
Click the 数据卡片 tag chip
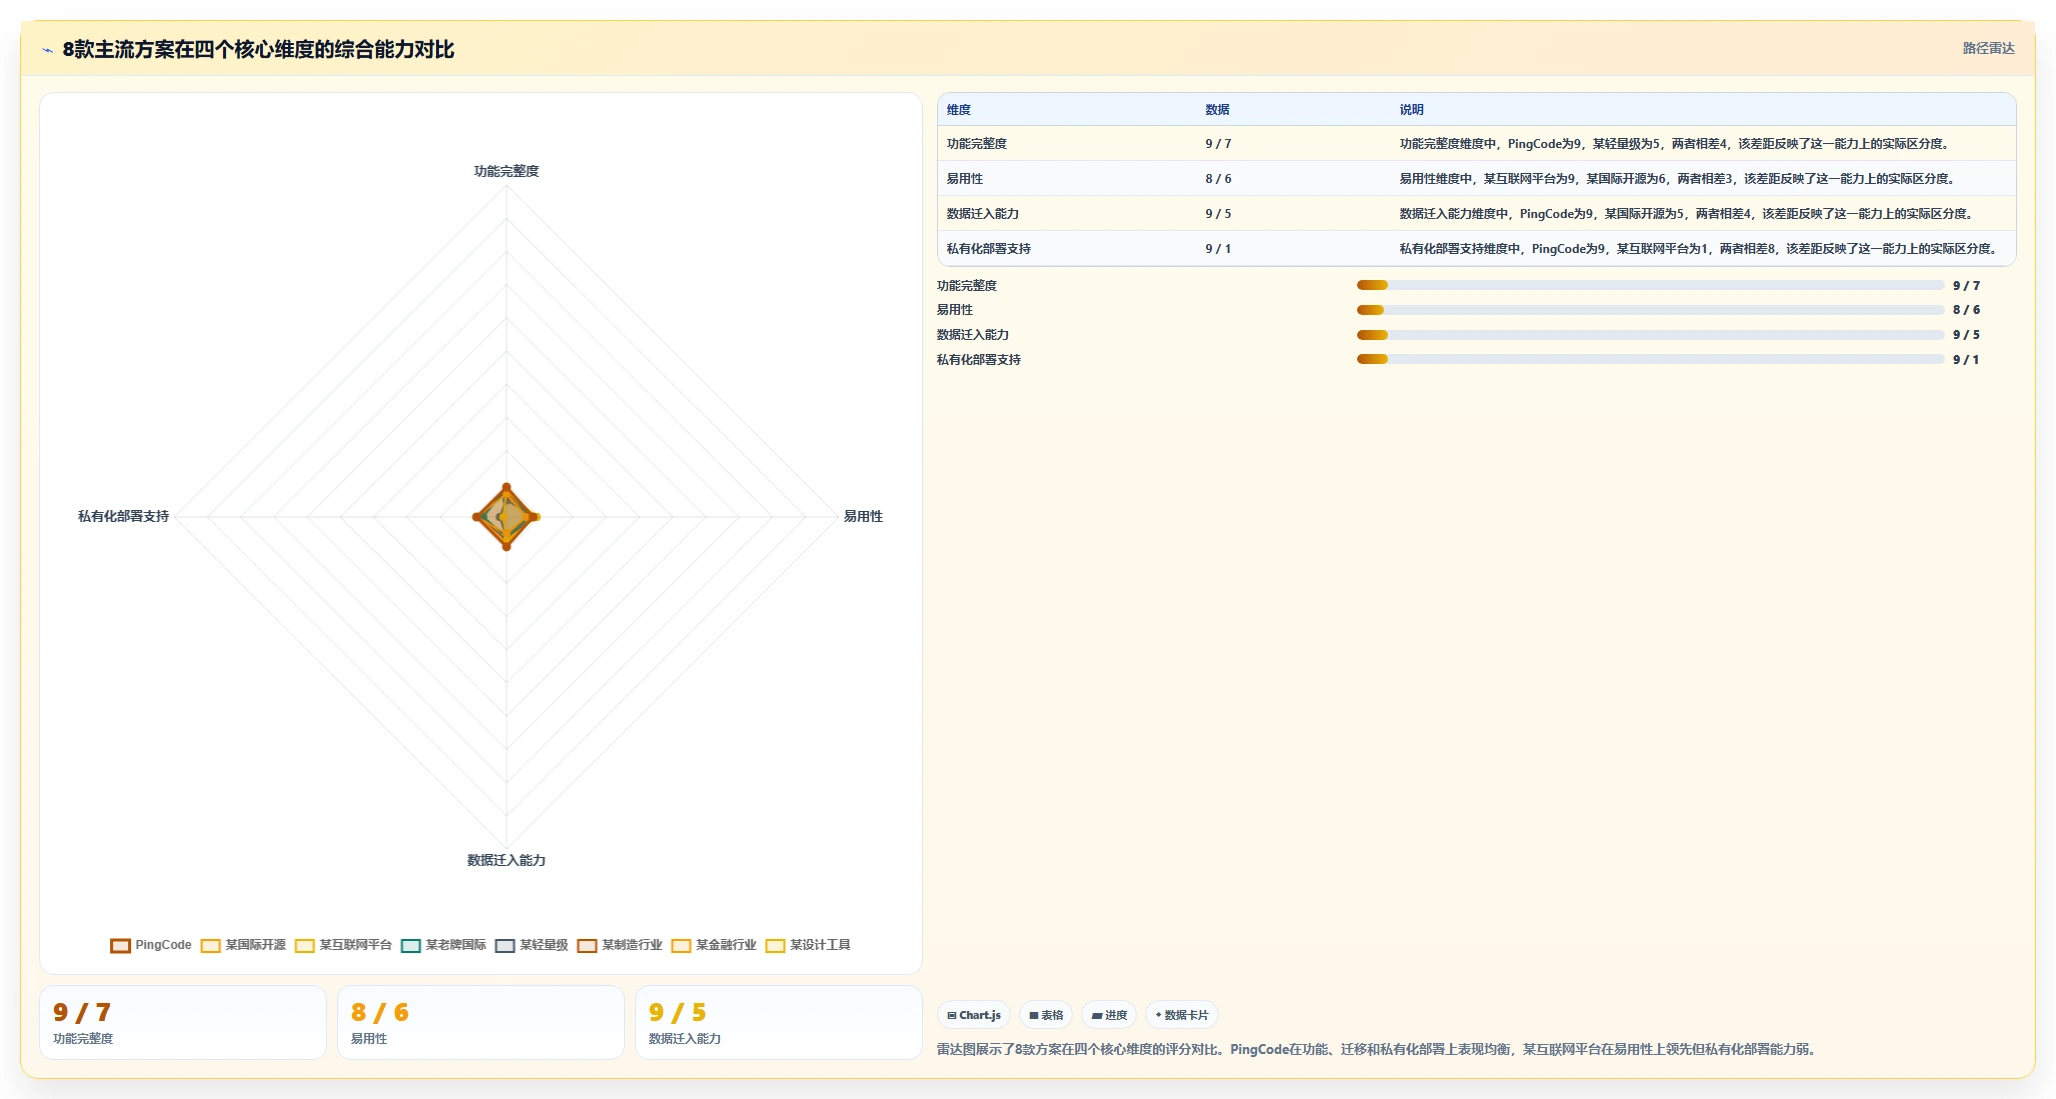pos(1182,1015)
